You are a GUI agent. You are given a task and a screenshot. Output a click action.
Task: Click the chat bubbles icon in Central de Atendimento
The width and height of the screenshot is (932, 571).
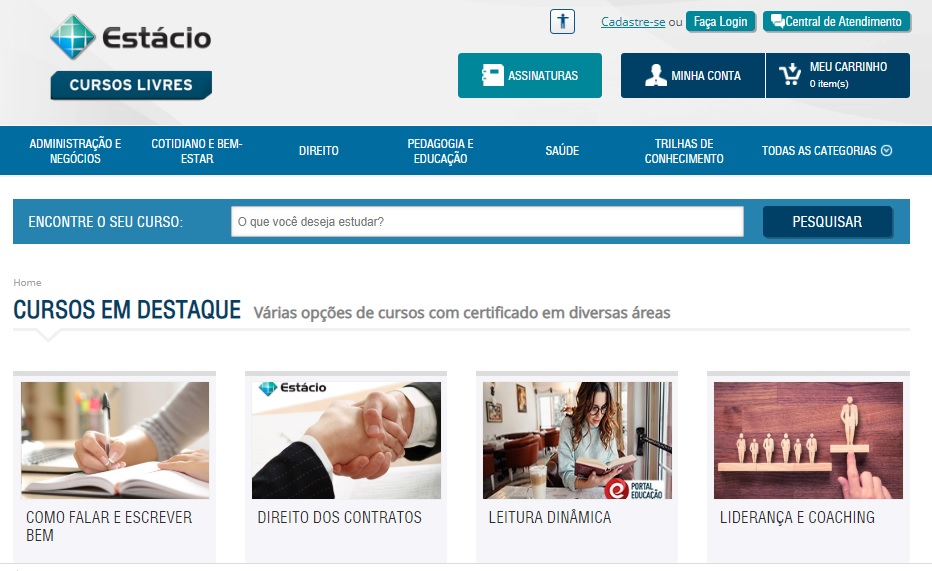click(777, 21)
